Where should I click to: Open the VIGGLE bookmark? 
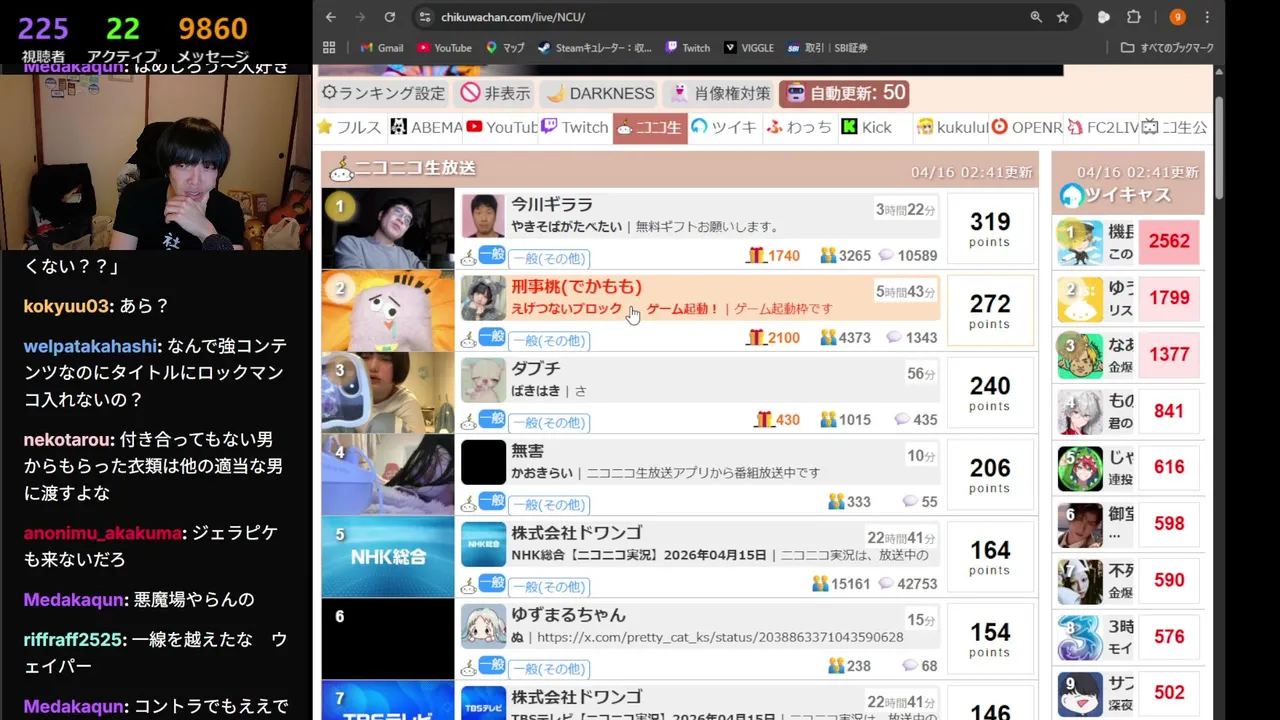(x=750, y=47)
